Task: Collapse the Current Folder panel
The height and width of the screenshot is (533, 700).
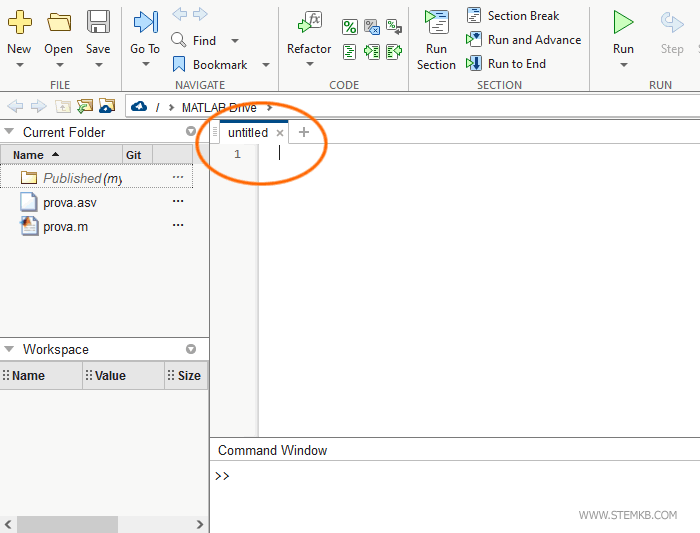Action: pos(9,132)
